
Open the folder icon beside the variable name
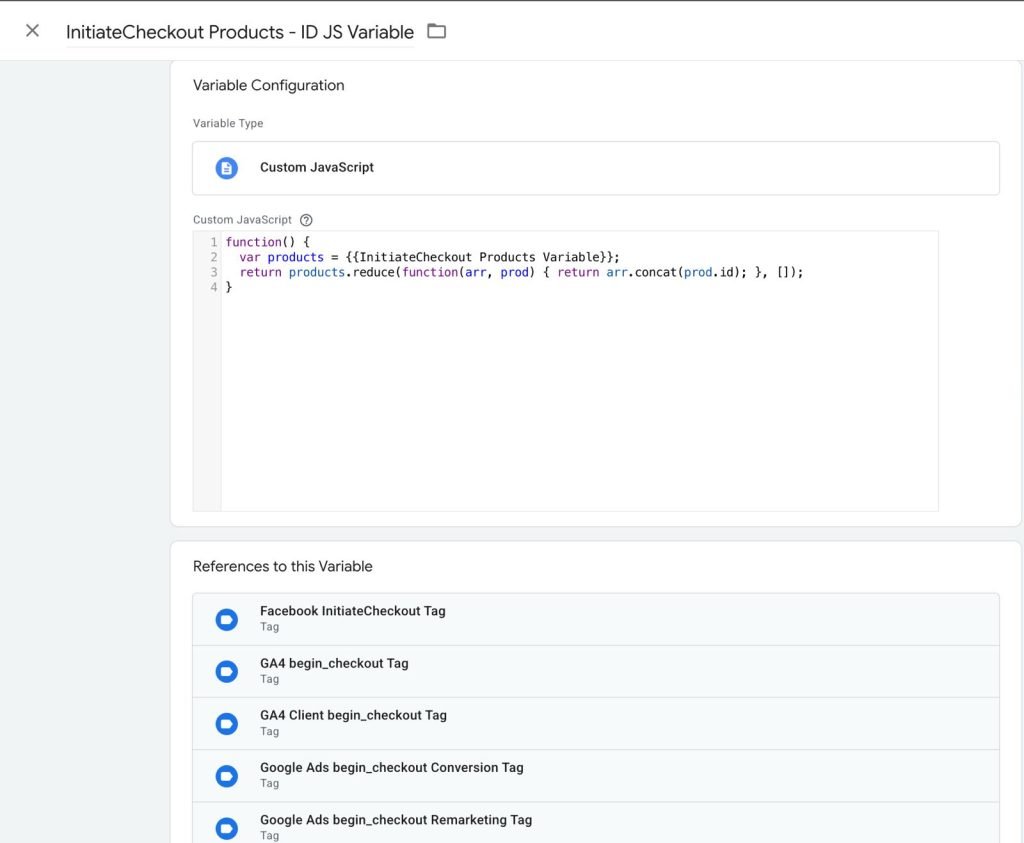click(x=436, y=31)
